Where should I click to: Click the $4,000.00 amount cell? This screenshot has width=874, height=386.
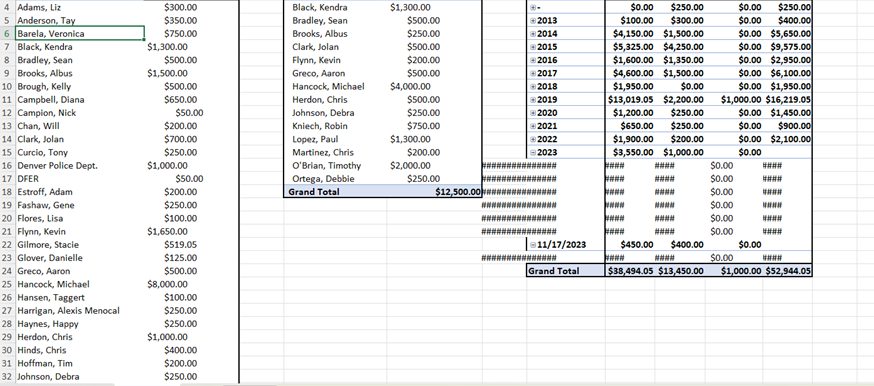tap(434, 86)
